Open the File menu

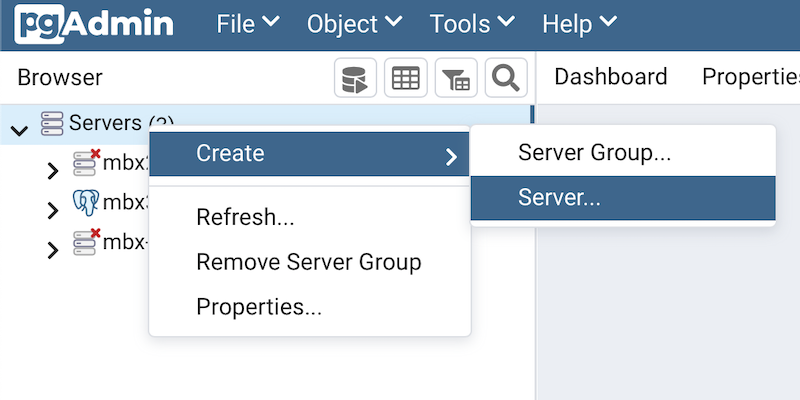[248, 23]
